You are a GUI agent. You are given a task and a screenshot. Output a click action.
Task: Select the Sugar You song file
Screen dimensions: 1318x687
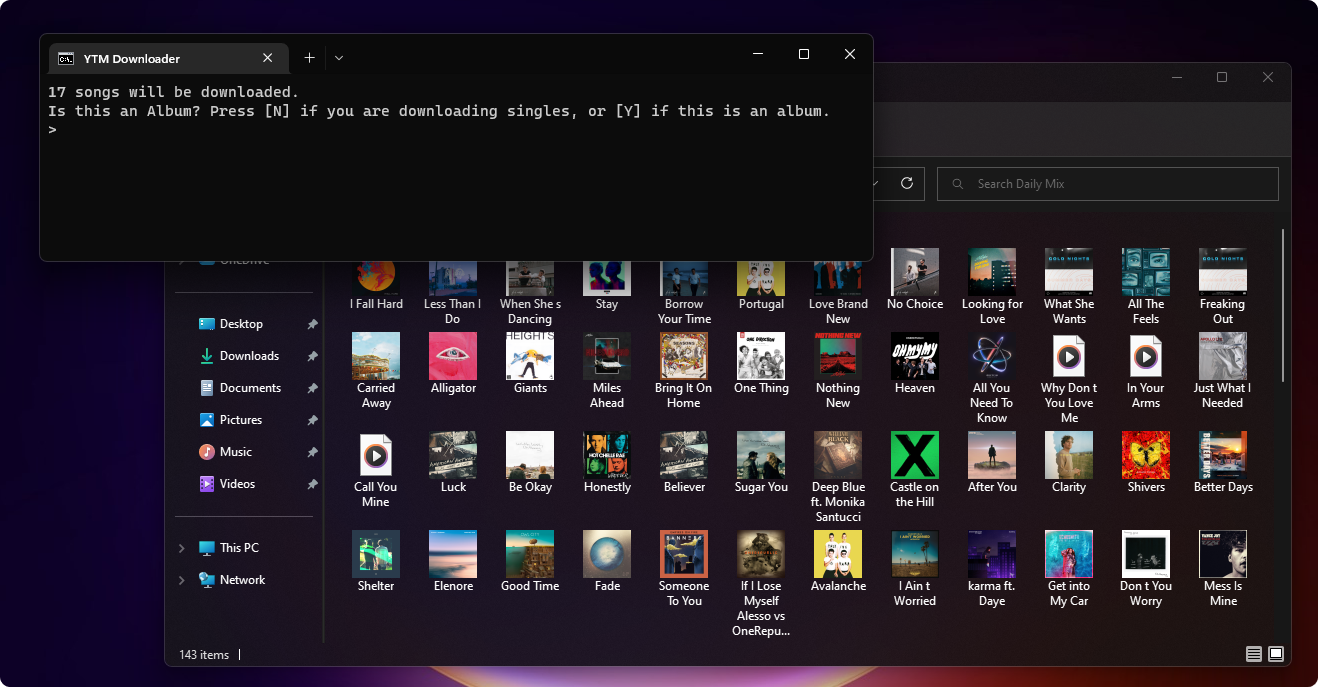tap(761, 463)
